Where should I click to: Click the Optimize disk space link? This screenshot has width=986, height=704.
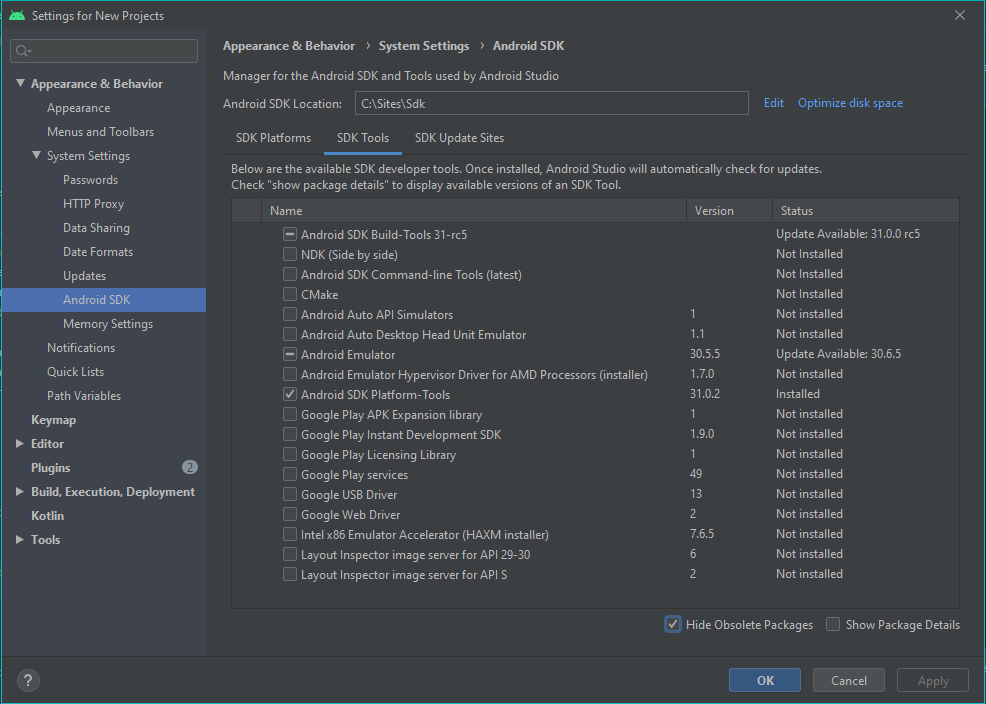pyautogui.click(x=850, y=103)
